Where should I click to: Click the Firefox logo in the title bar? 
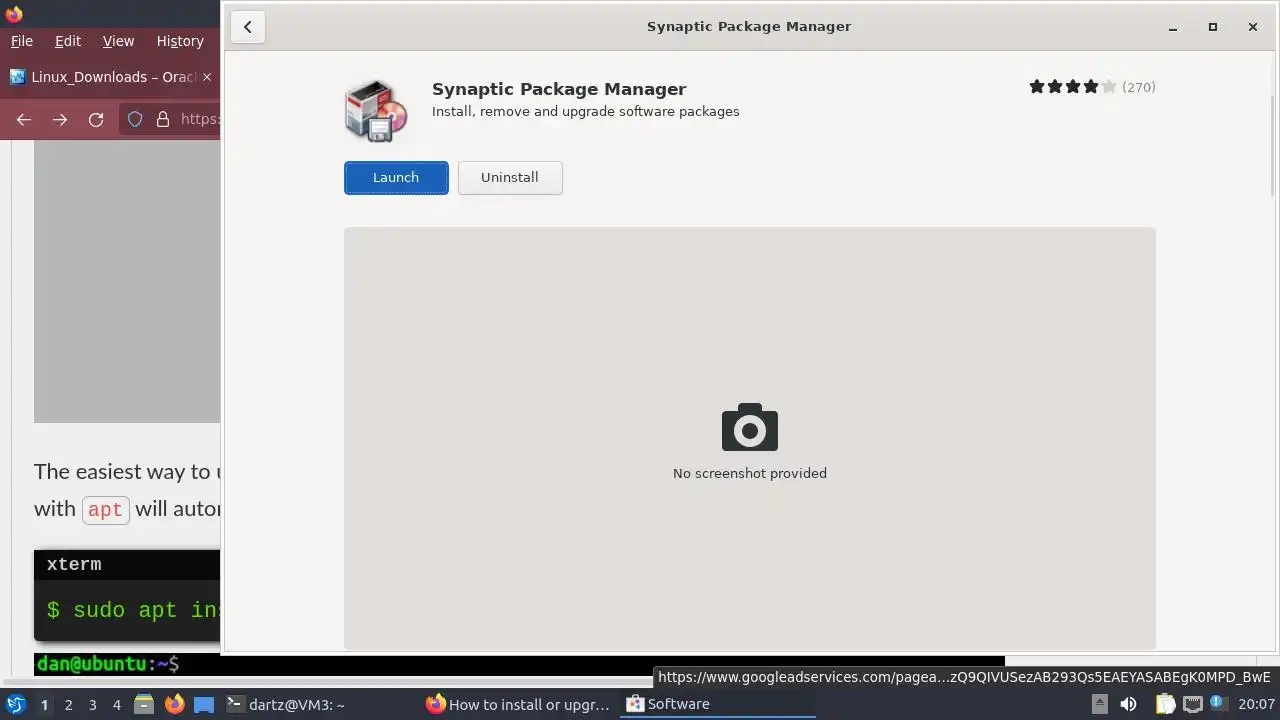click(14, 14)
